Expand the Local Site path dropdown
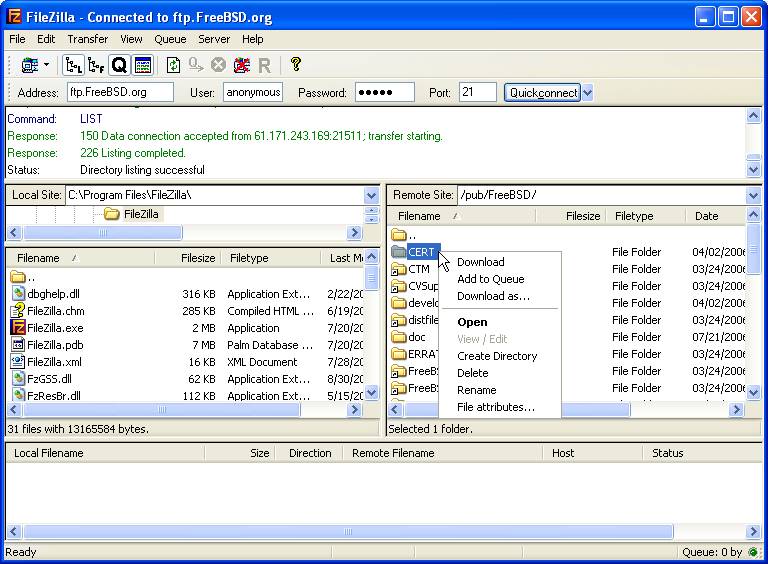The image size is (768, 564). click(371, 196)
